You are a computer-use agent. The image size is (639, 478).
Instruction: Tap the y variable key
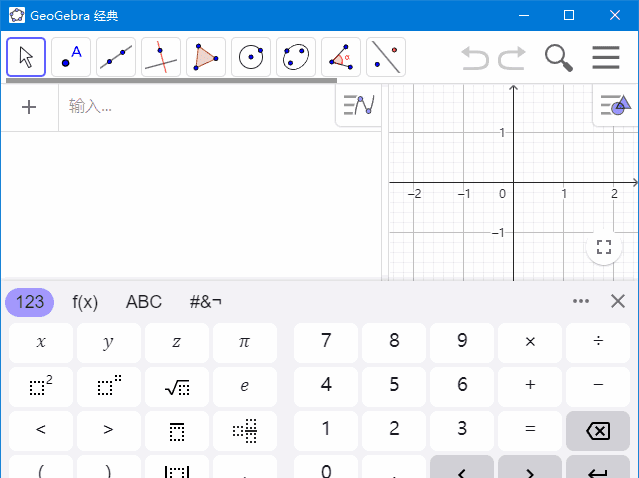[x=109, y=343]
